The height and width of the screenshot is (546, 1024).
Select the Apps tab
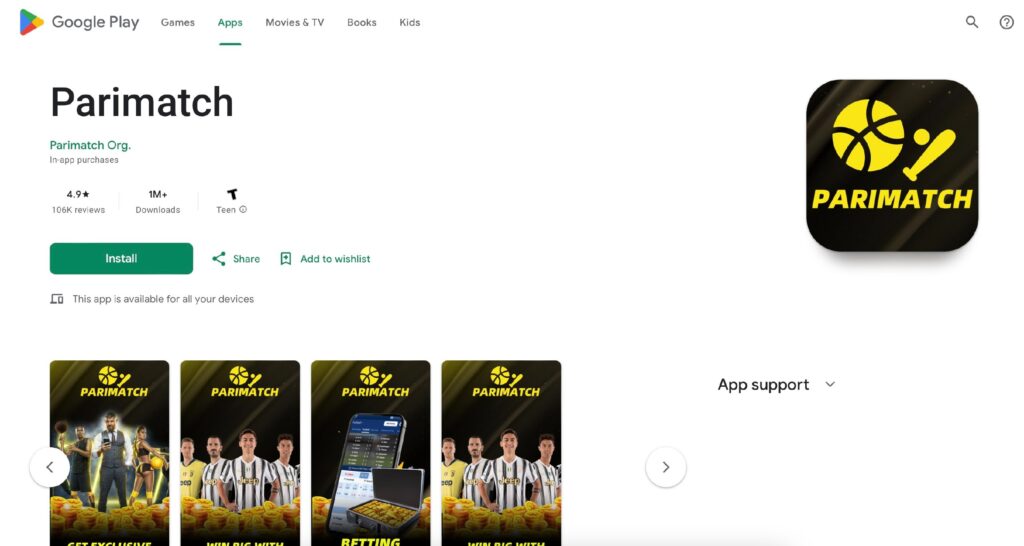230,22
